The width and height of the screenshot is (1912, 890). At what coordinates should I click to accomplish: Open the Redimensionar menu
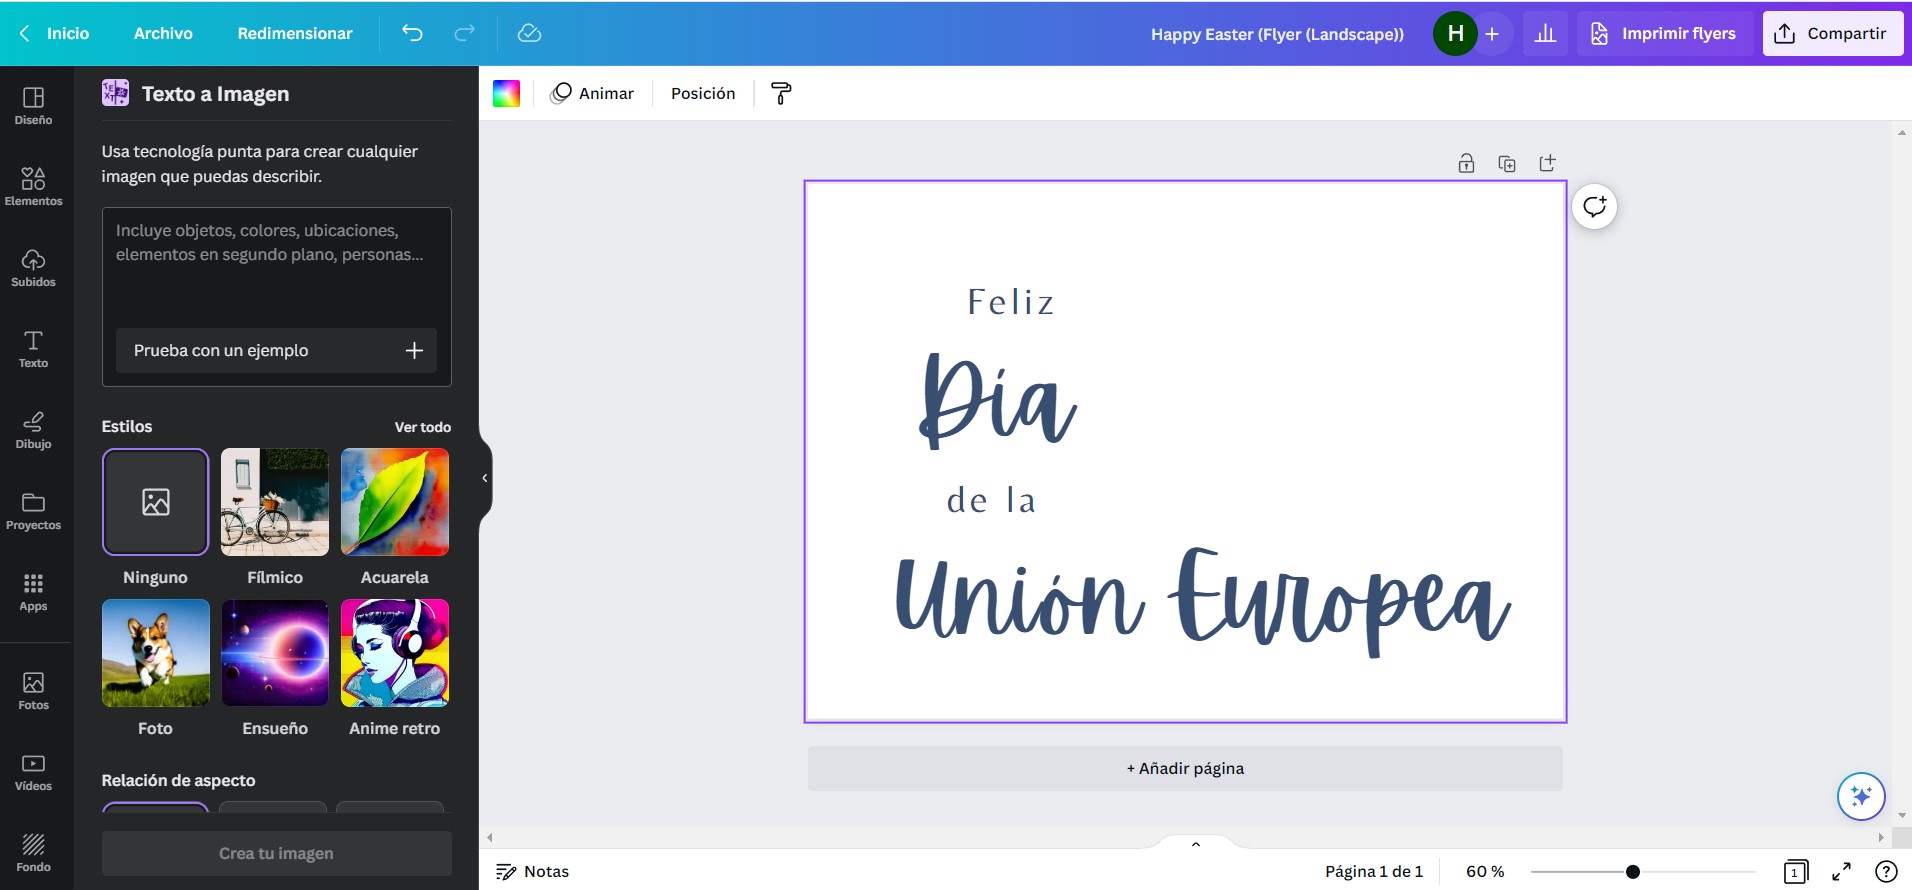(x=295, y=33)
